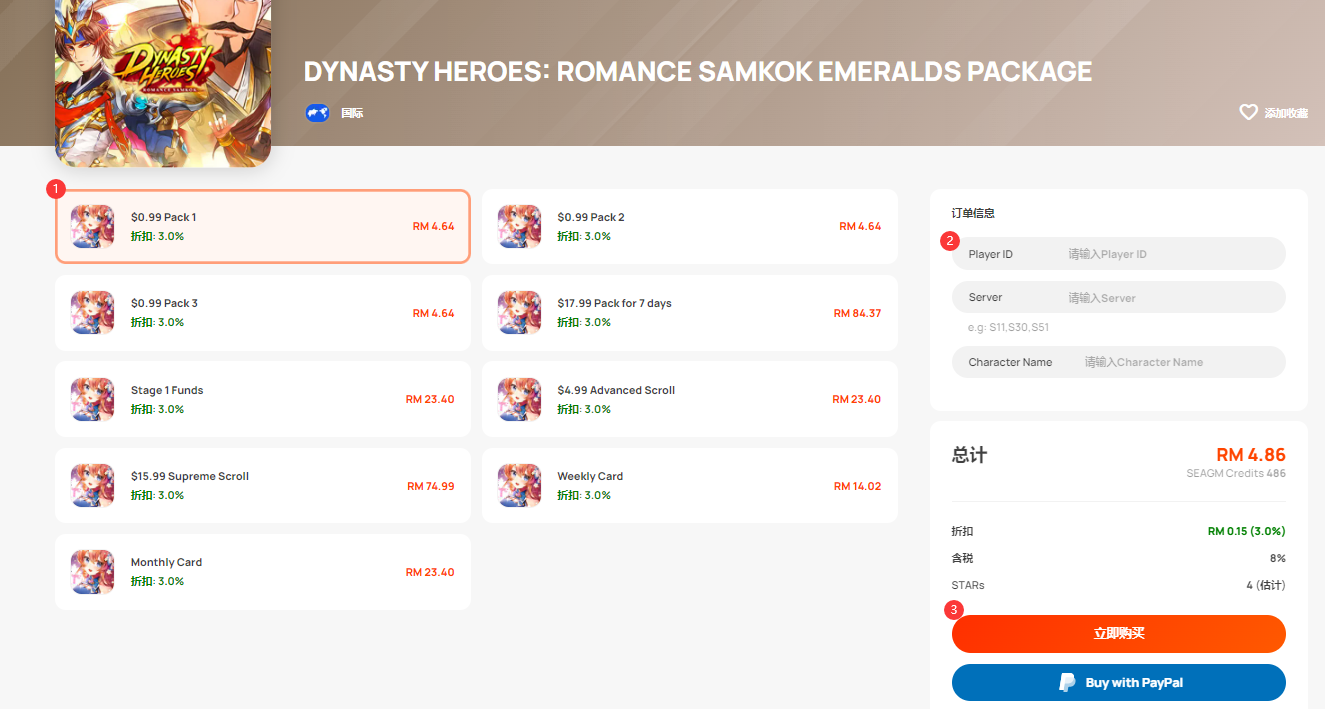Choose the $0.99 Pack 2 label
This screenshot has width=1325, height=709.
tap(590, 217)
